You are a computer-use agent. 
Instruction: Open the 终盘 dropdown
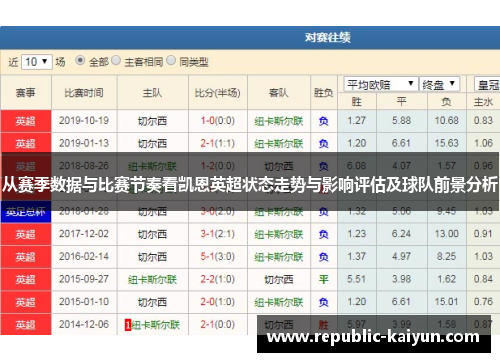tap(439, 84)
